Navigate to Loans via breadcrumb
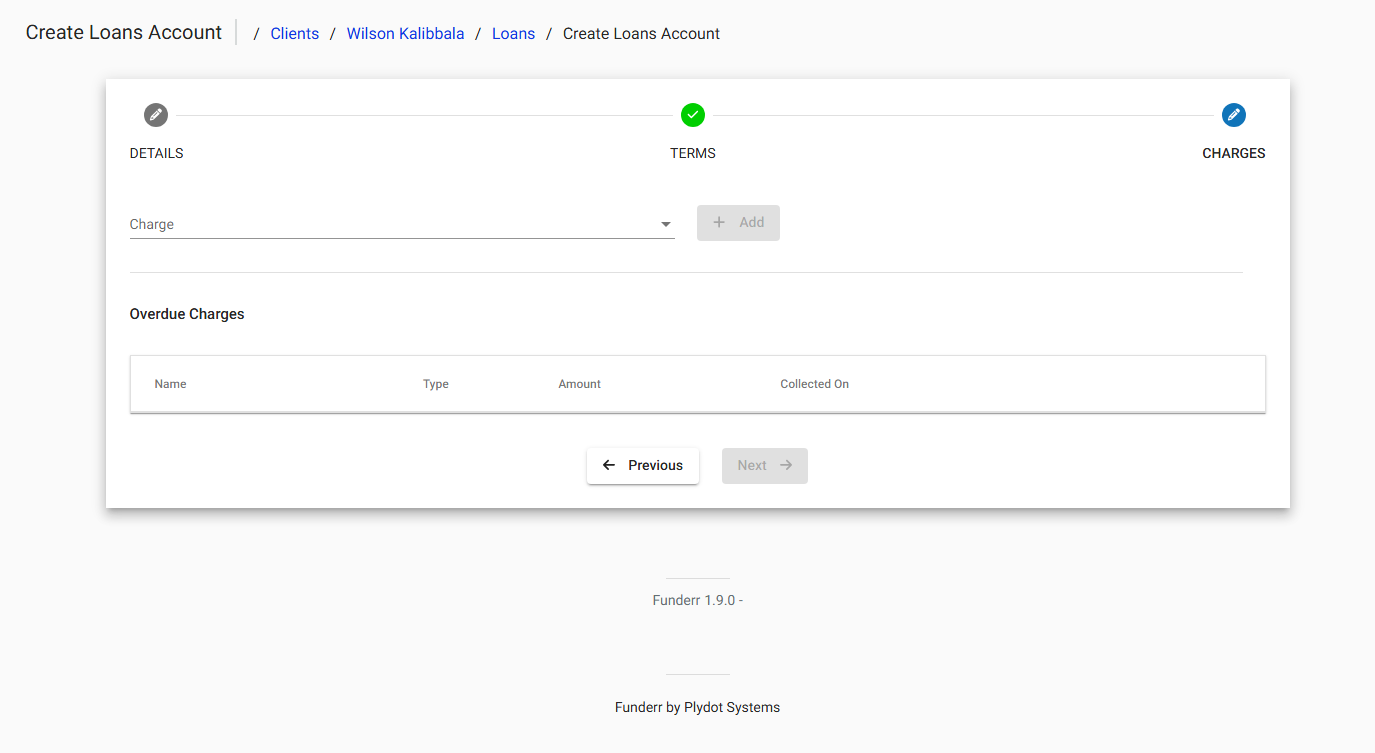The image size is (1375, 753). click(513, 33)
